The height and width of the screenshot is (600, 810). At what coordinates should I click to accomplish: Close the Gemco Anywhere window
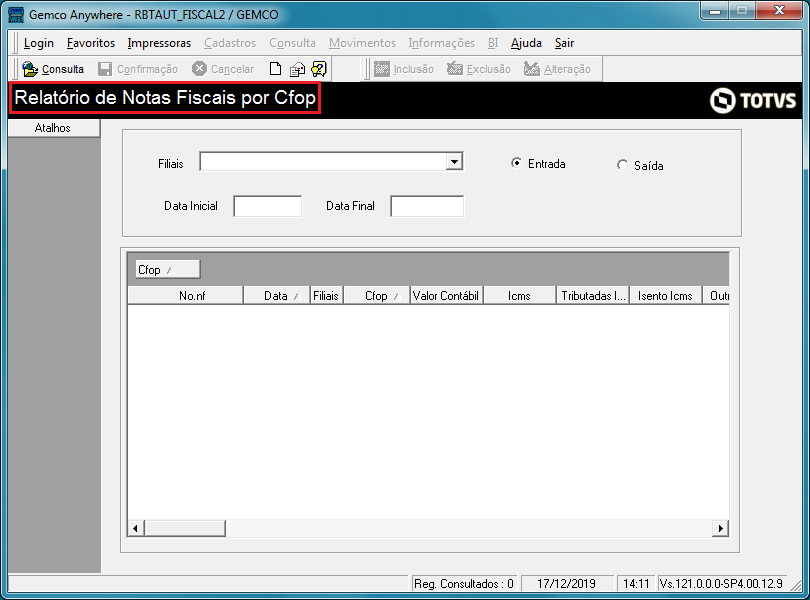point(780,11)
